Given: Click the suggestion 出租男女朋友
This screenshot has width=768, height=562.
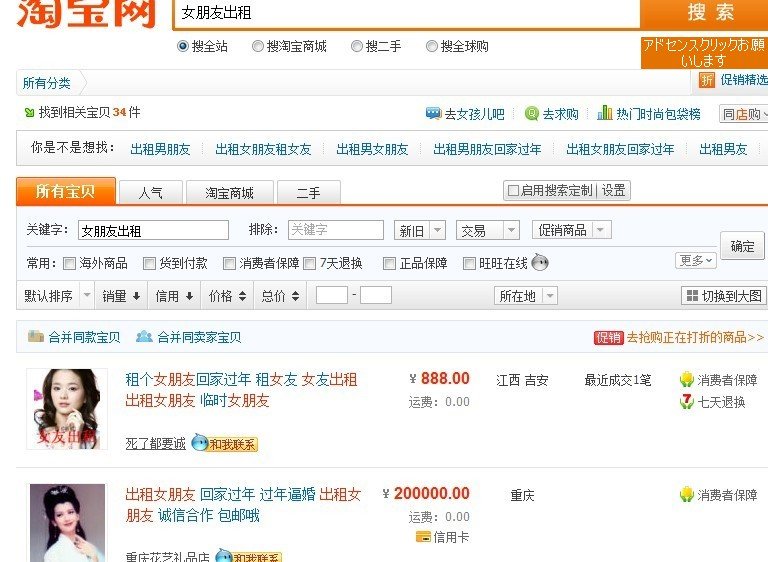Looking at the screenshot, I should point(372,149).
